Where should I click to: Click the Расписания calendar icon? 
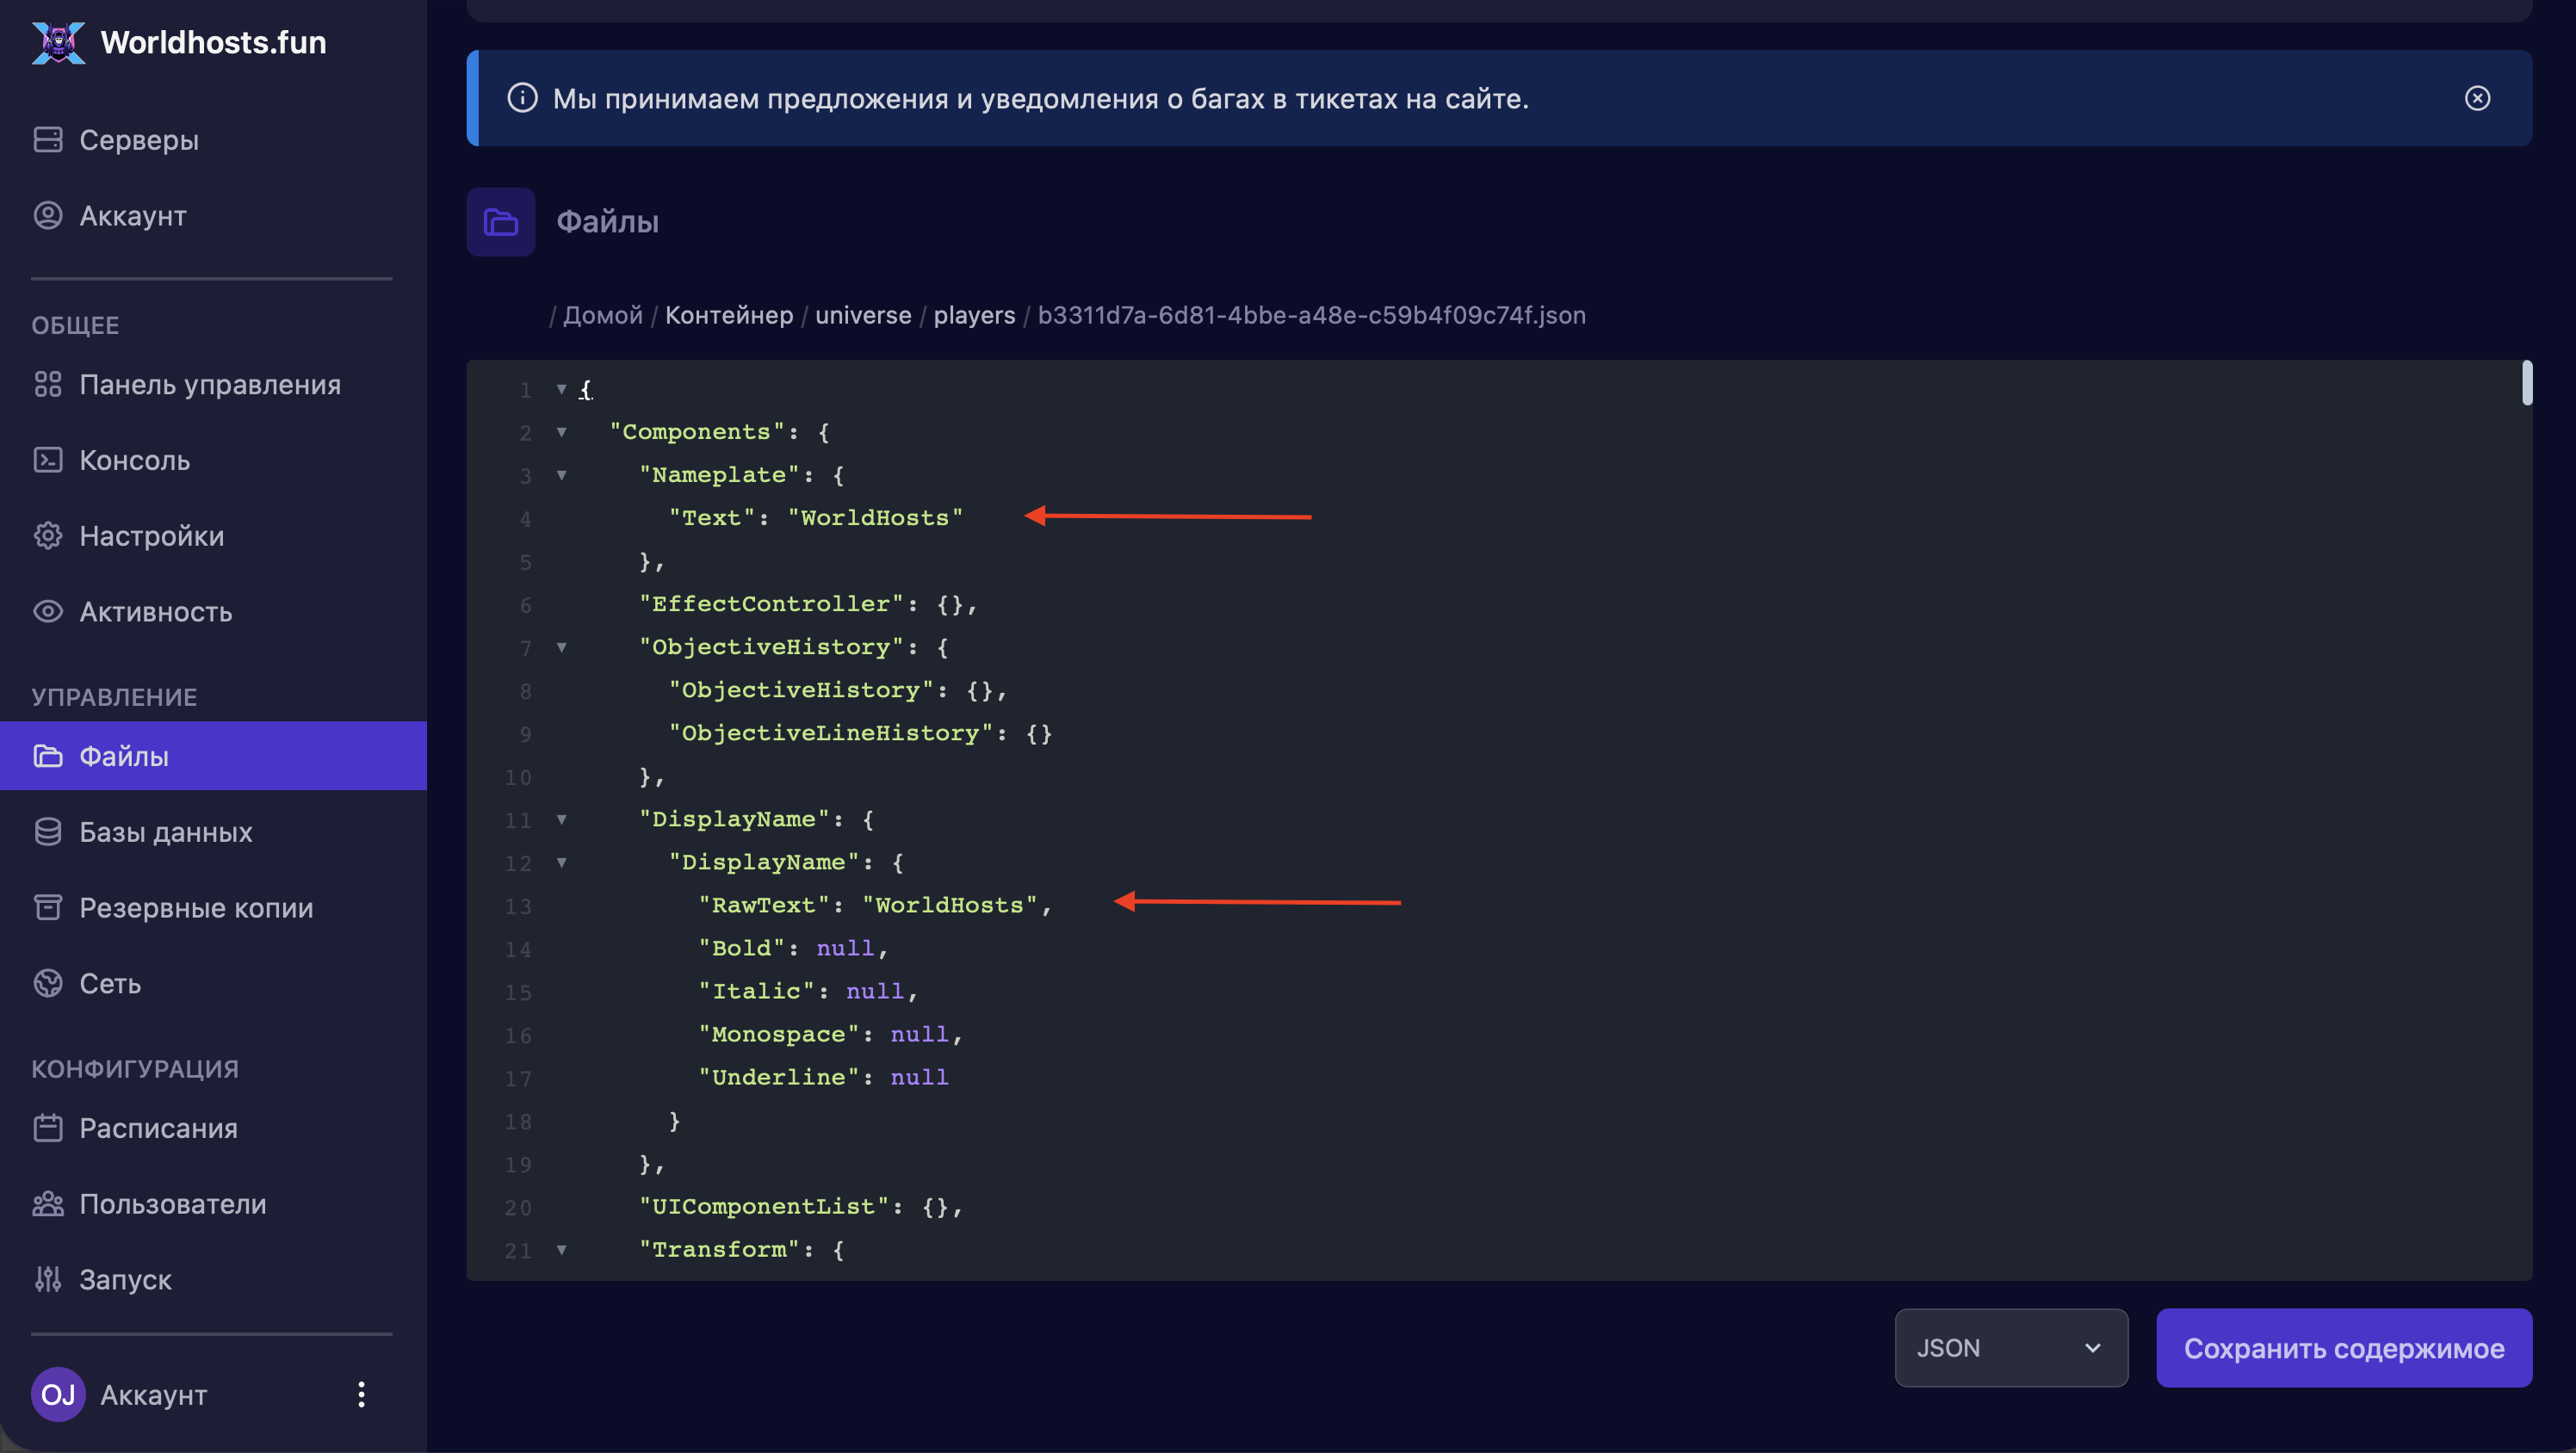coord(47,1128)
